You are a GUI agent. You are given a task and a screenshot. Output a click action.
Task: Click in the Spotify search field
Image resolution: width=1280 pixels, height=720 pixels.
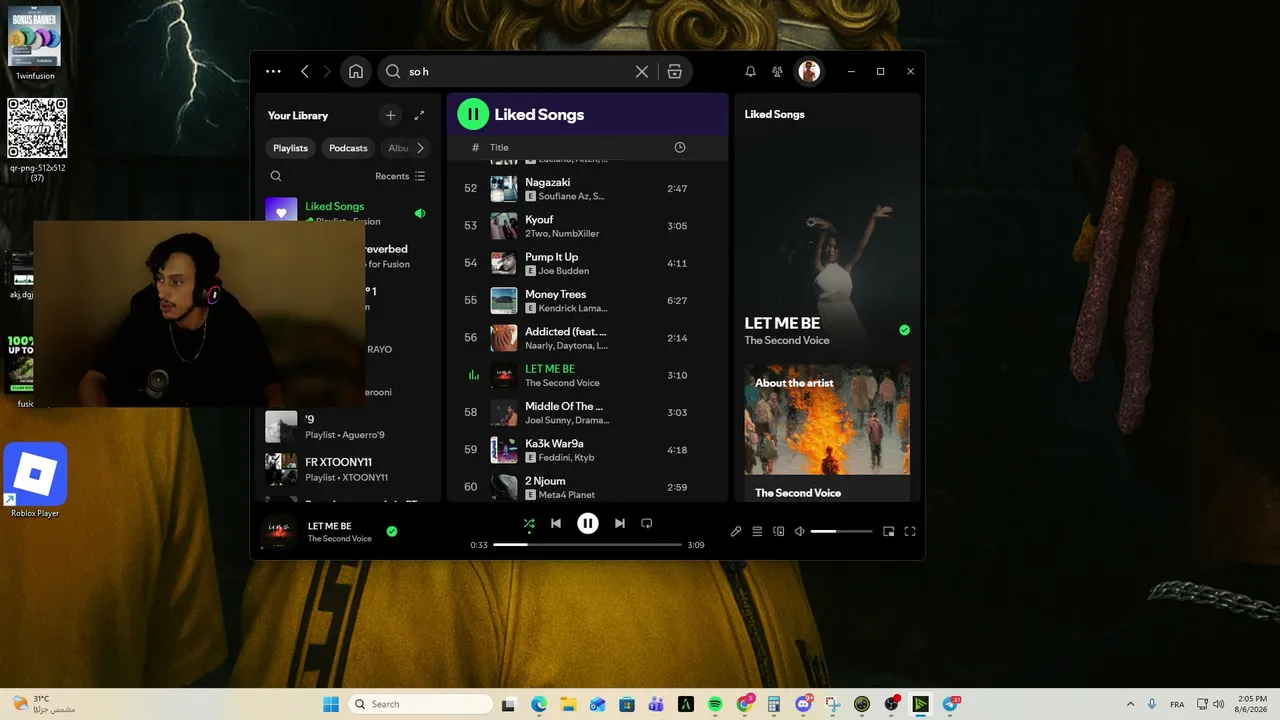(520, 72)
